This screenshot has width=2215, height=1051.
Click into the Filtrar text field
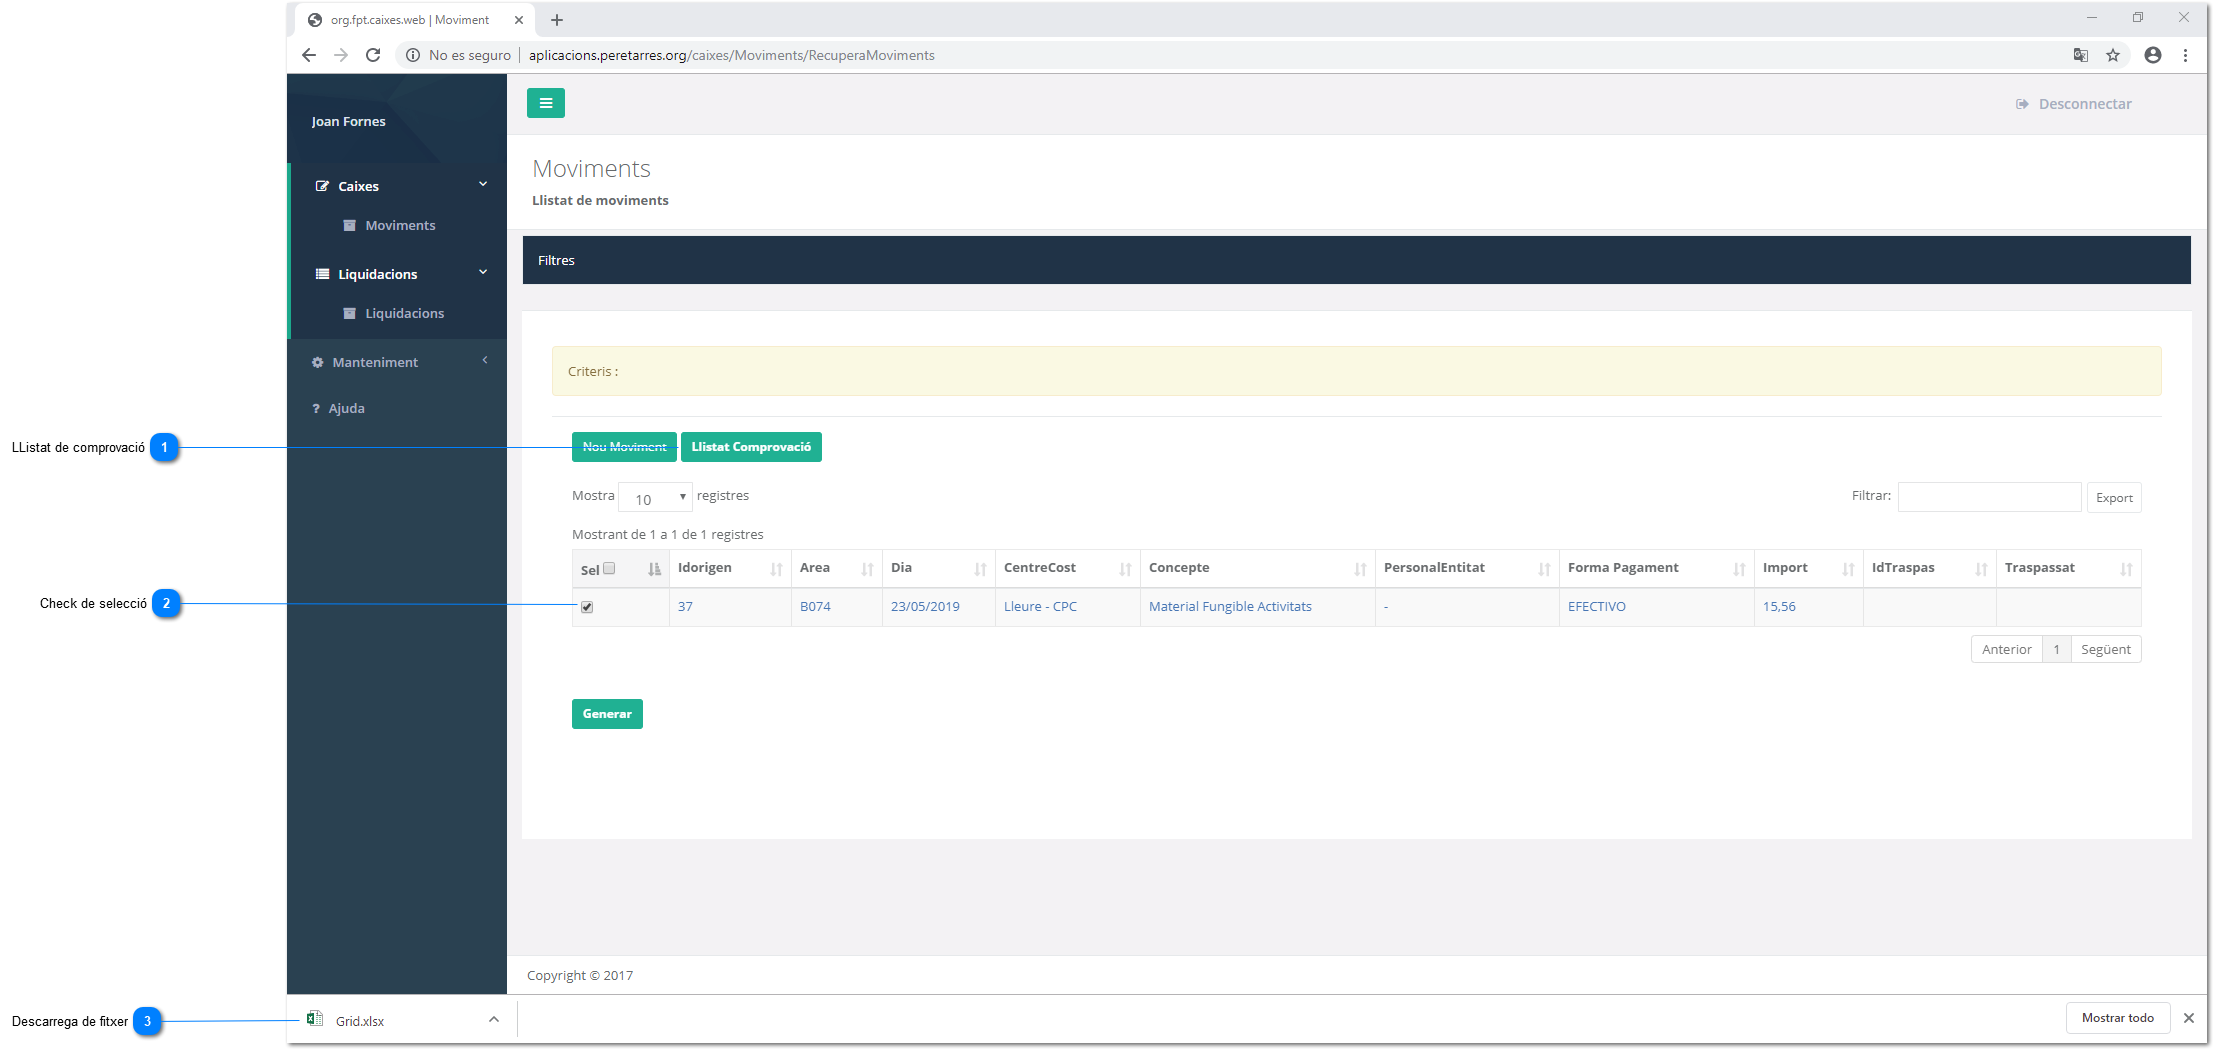[x=1989, y=497]
